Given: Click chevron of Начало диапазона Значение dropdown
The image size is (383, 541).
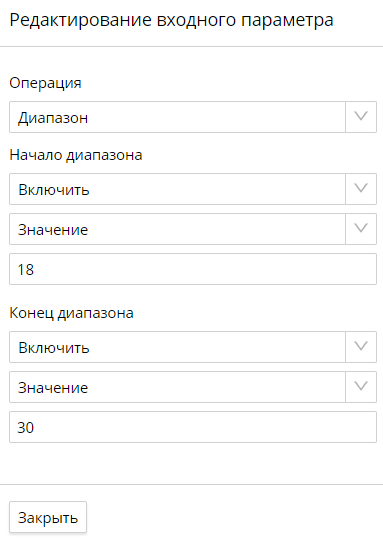Looking at the screenshot, I should [x=361, y=229].
